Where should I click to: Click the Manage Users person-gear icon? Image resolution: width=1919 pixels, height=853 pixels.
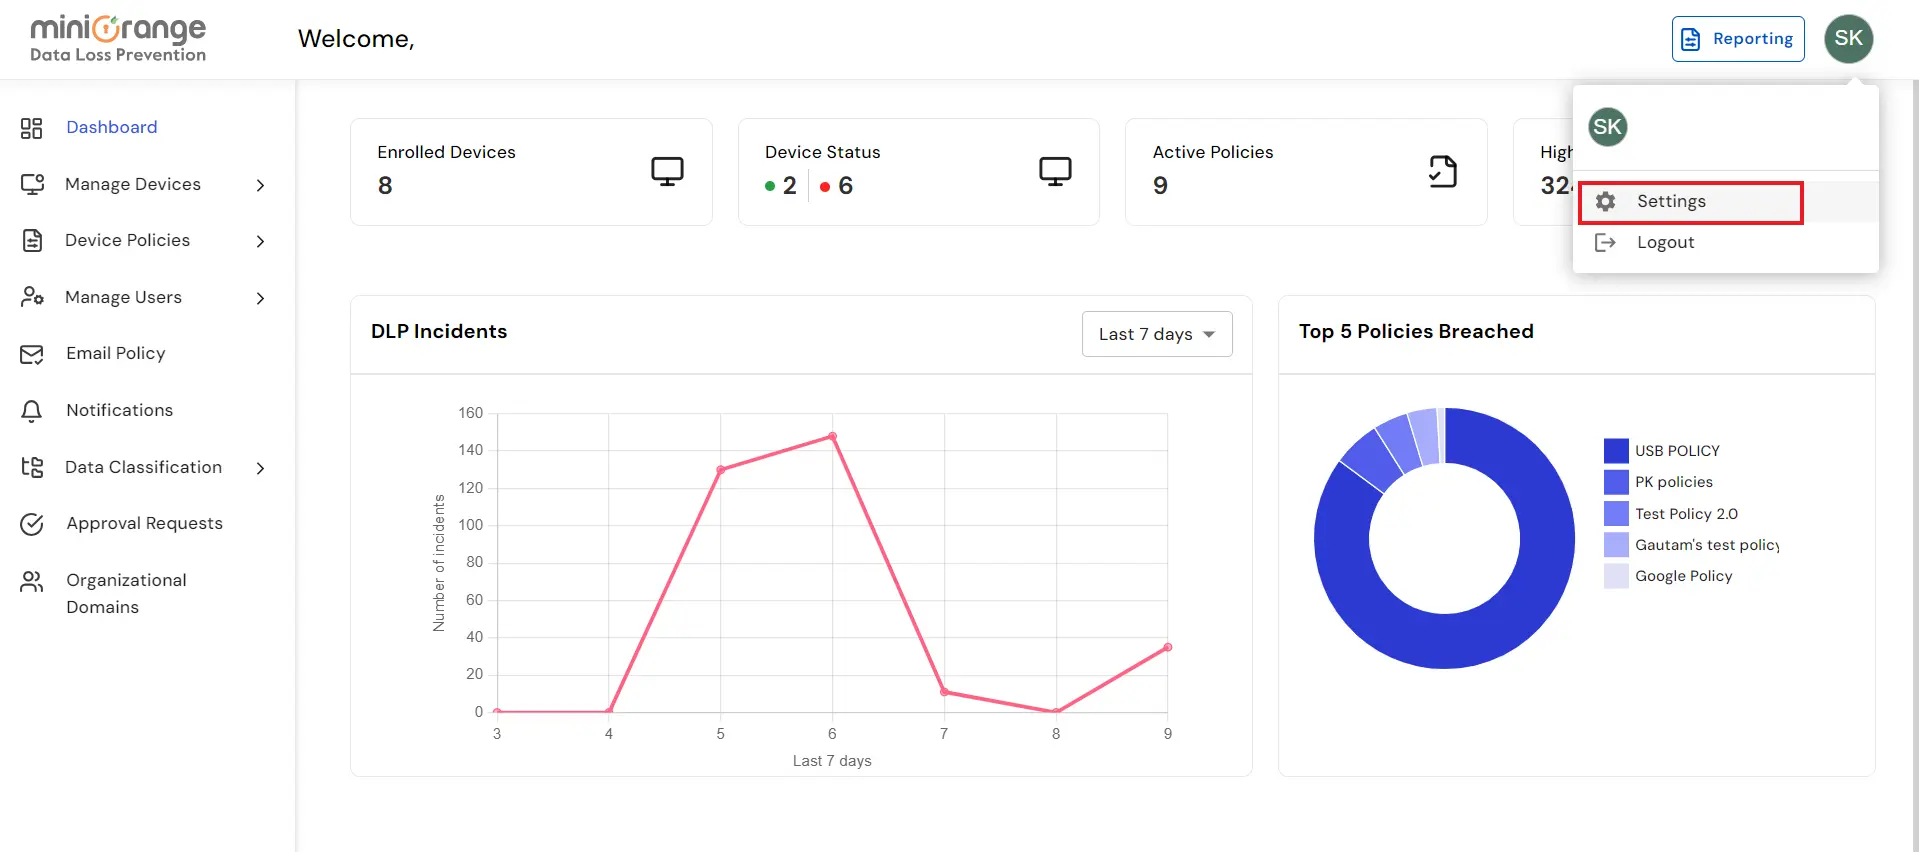[x=32, y=297]
